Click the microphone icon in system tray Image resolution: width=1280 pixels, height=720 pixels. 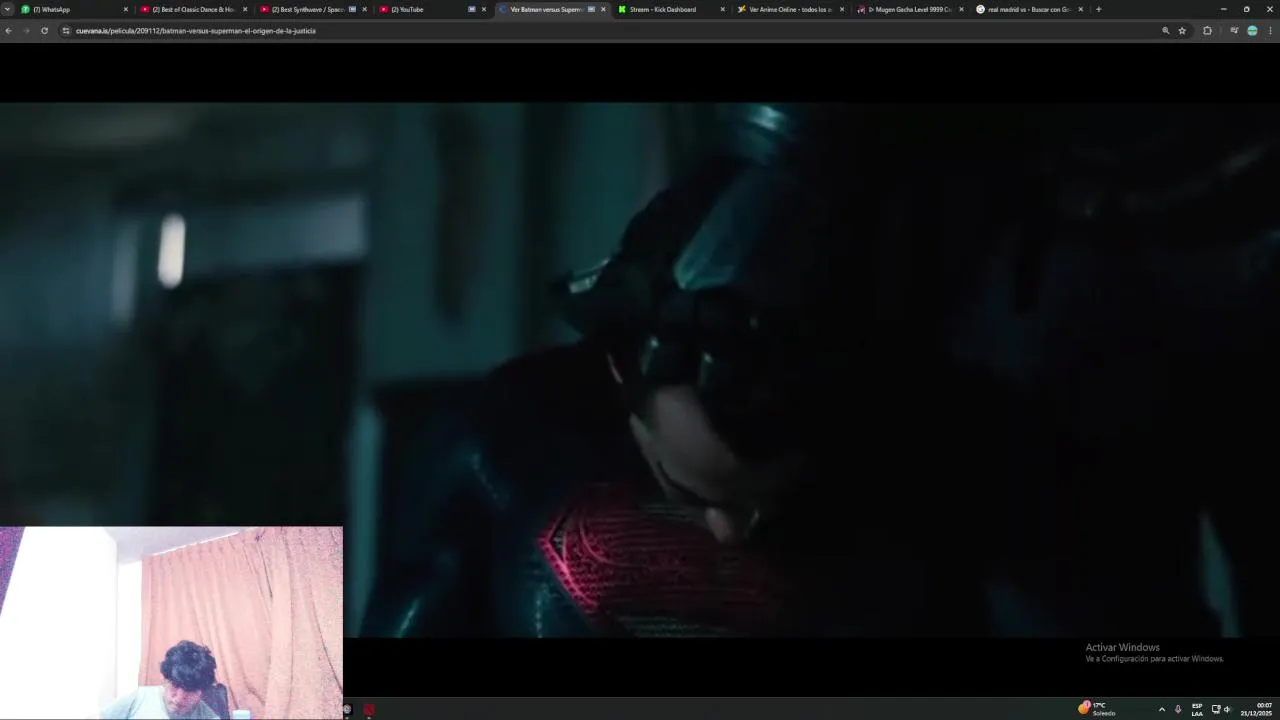pos(1178,709)
